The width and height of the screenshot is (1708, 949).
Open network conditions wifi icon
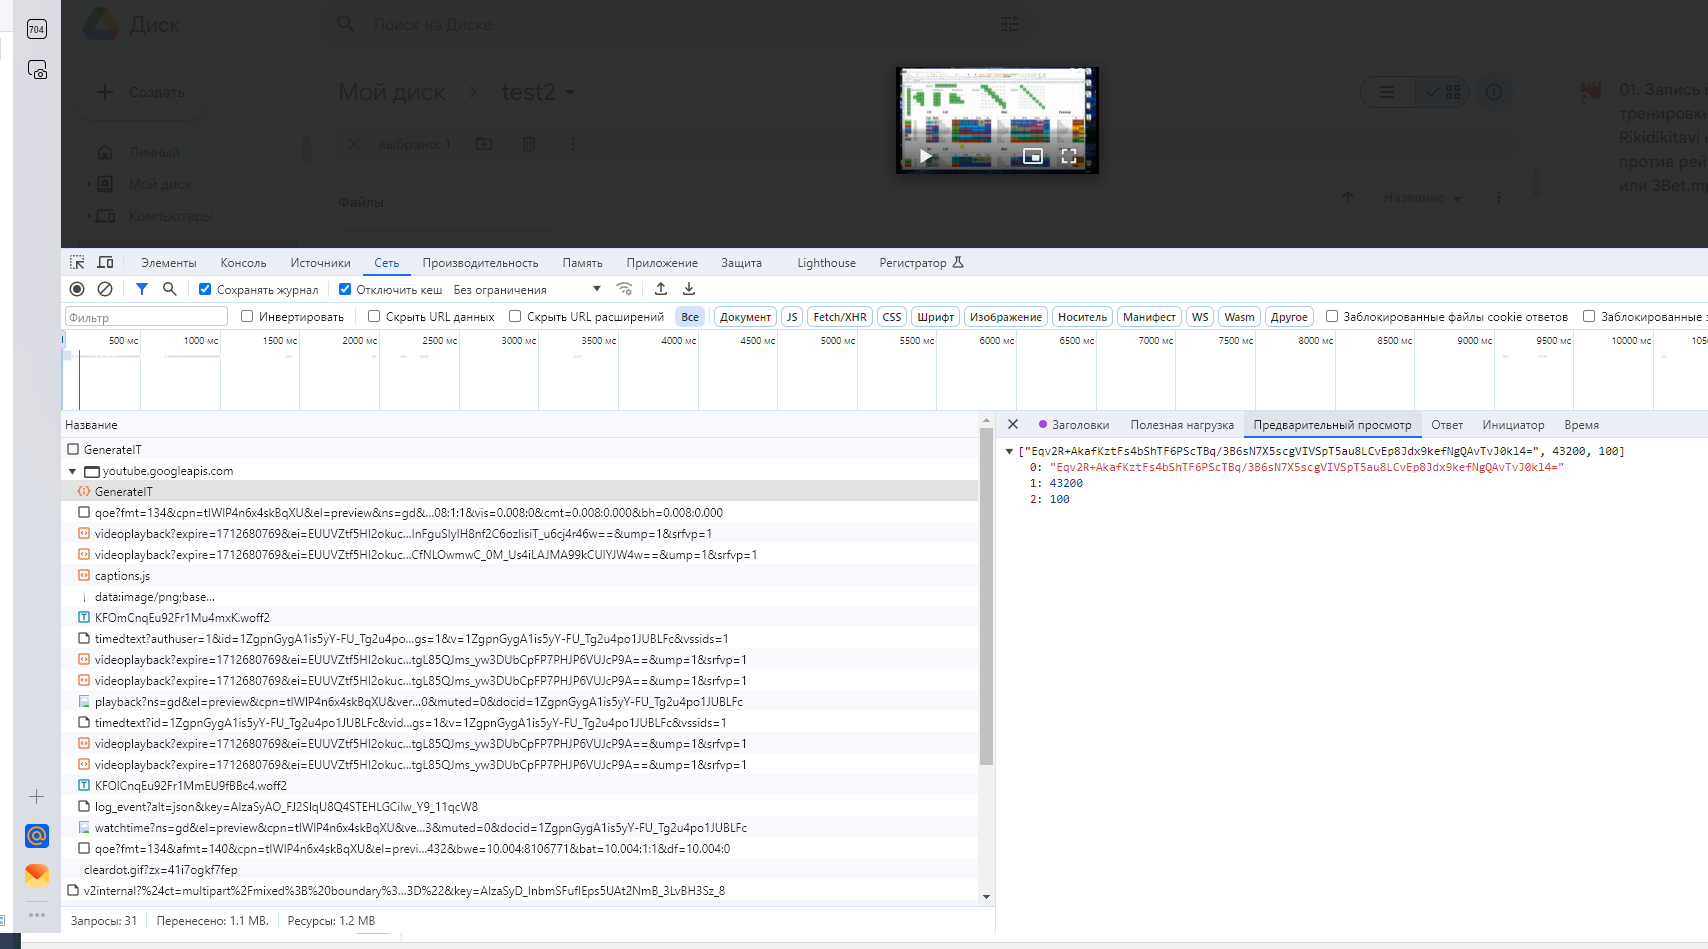pyautogui.click(x=625, y=289)
